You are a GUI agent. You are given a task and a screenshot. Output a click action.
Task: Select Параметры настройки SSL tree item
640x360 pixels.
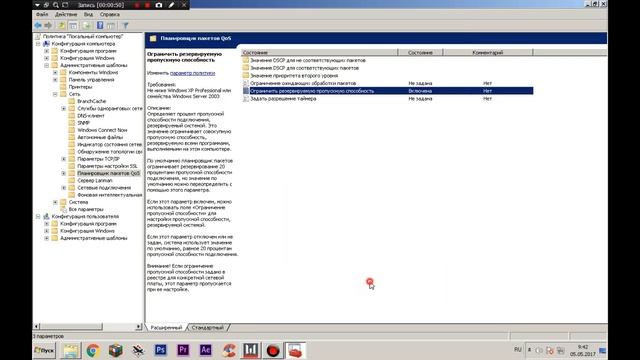107,166
